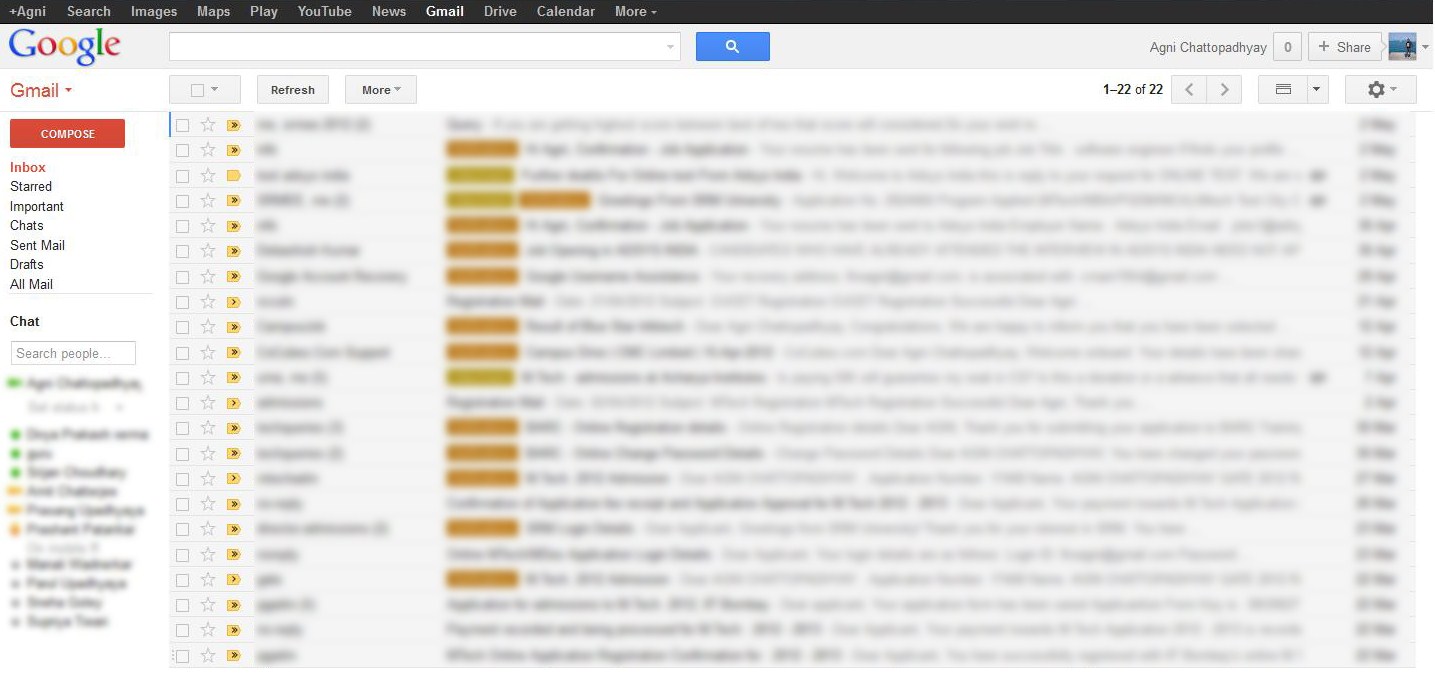Check the select-all checkbox in the toolbar
This screenshot has height=675, width=1435.
pyautogui.click(x=197, y=89)
